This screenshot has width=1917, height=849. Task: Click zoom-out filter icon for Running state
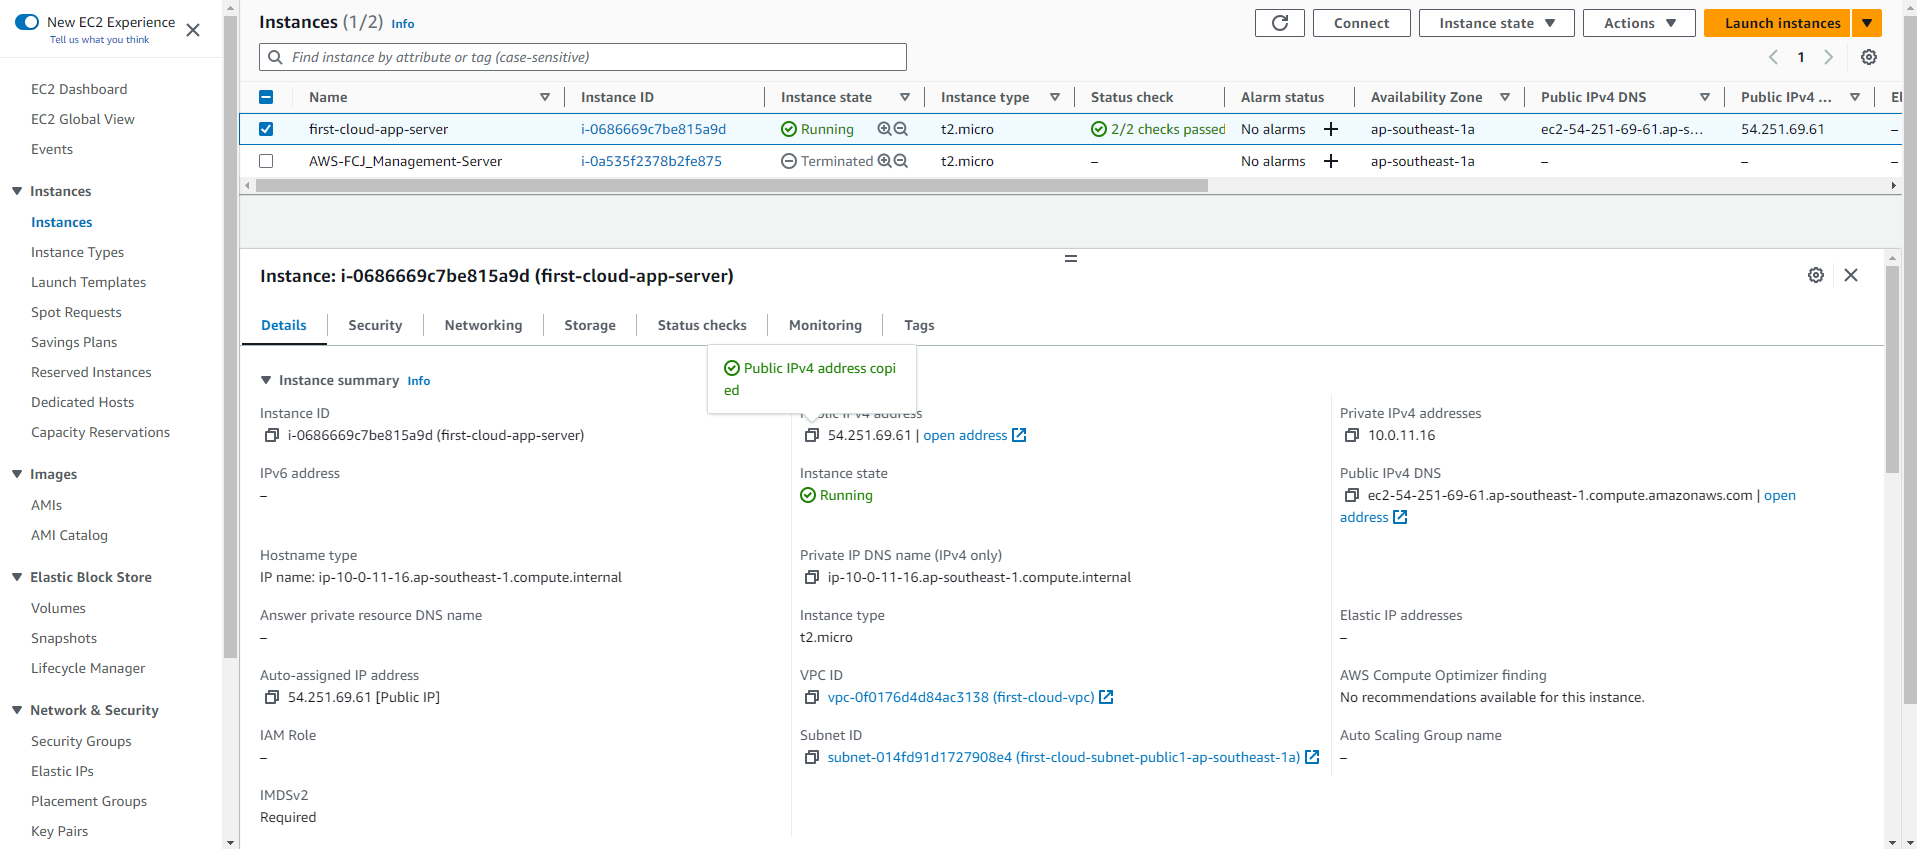901,129
